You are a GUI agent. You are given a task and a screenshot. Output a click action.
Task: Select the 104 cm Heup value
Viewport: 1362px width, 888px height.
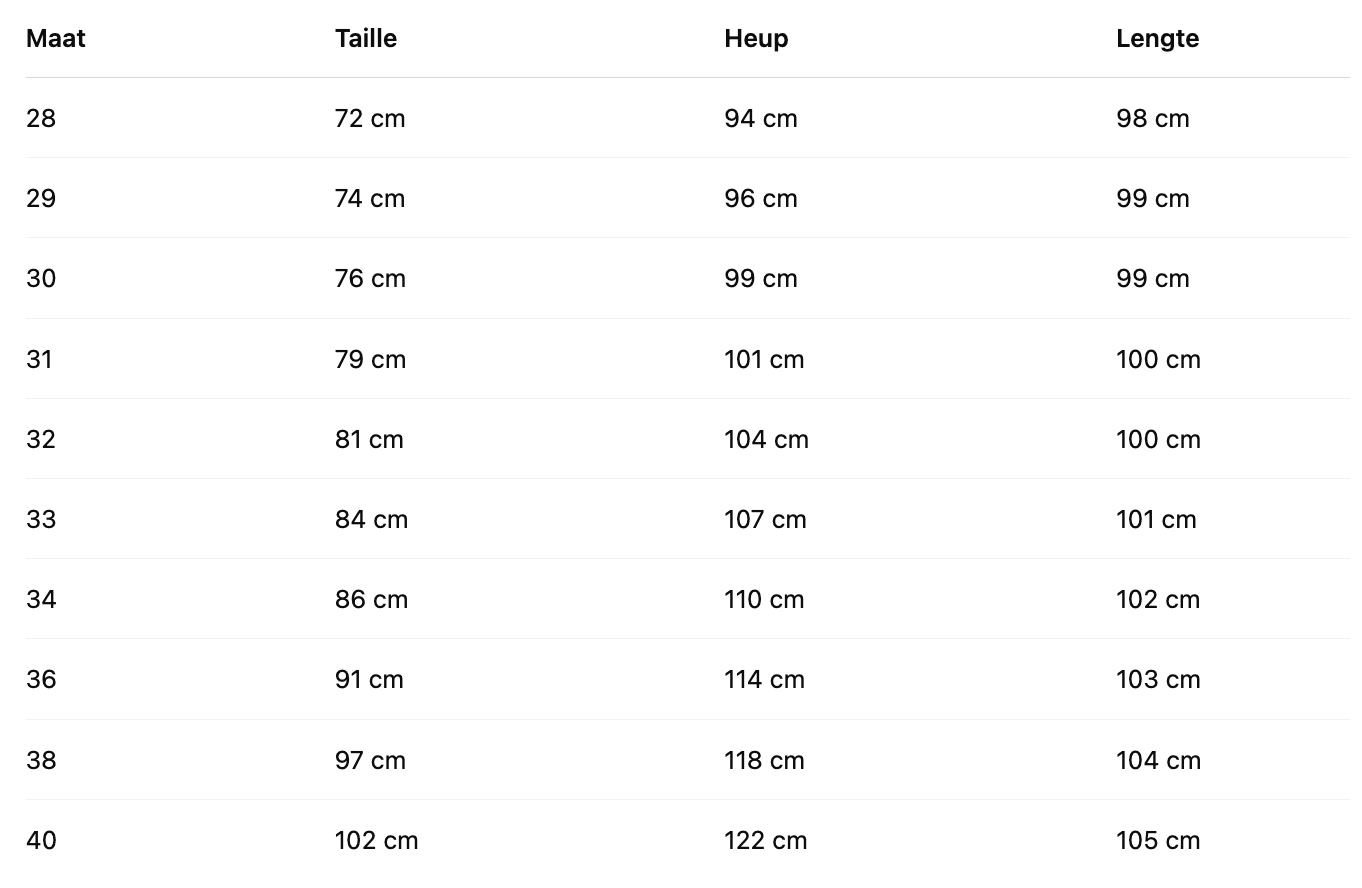pos(766,440)
